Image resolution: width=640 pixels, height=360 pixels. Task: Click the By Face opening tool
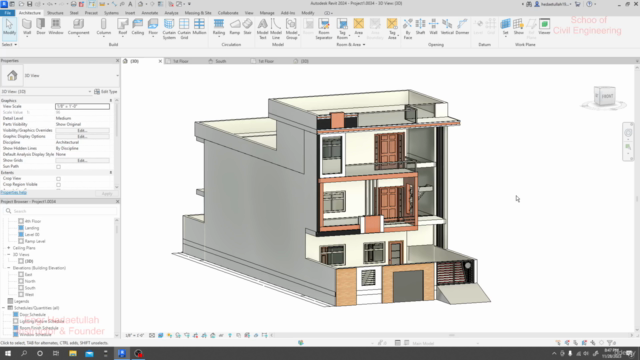point(408,29)
